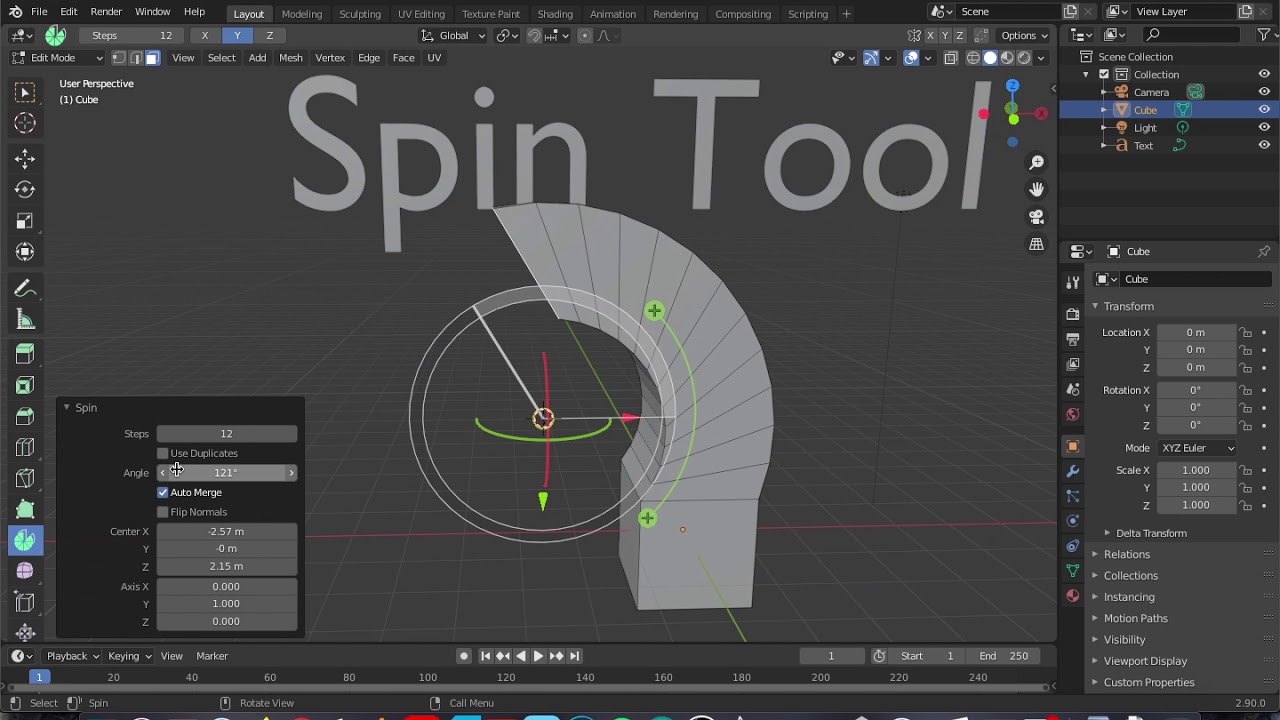The image size is (1280, 720).
Task: Click the zoom magnifier viewport icon
Action: [x=1037, y=162]
